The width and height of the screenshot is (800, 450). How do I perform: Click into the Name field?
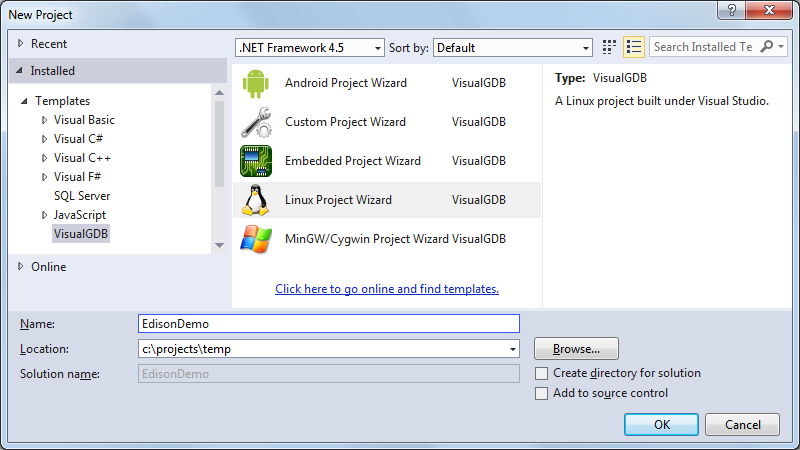(x=329, y=324)
